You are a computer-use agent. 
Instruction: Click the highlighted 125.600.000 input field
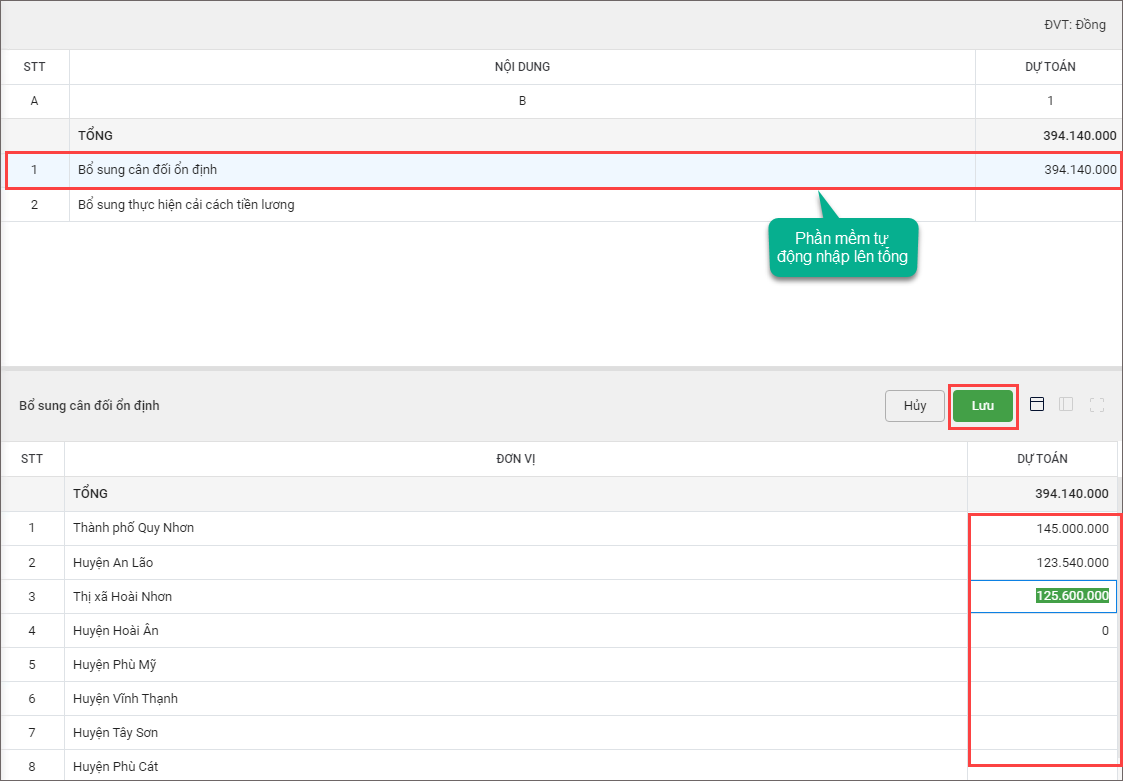[1043, 596]
